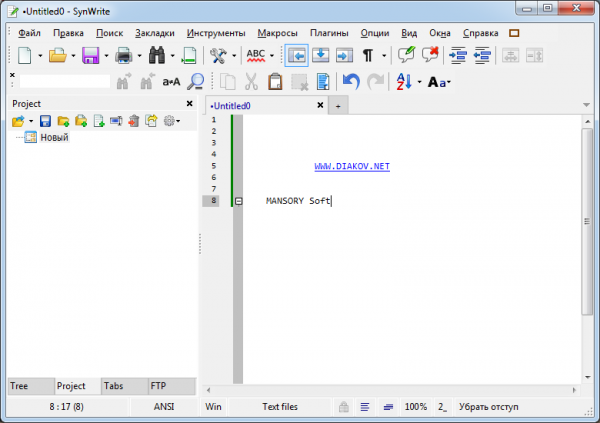Screen dimensions: 600x423
Task: Open the sort A-Z dropdown arrow
Action: tap(419, 82)
